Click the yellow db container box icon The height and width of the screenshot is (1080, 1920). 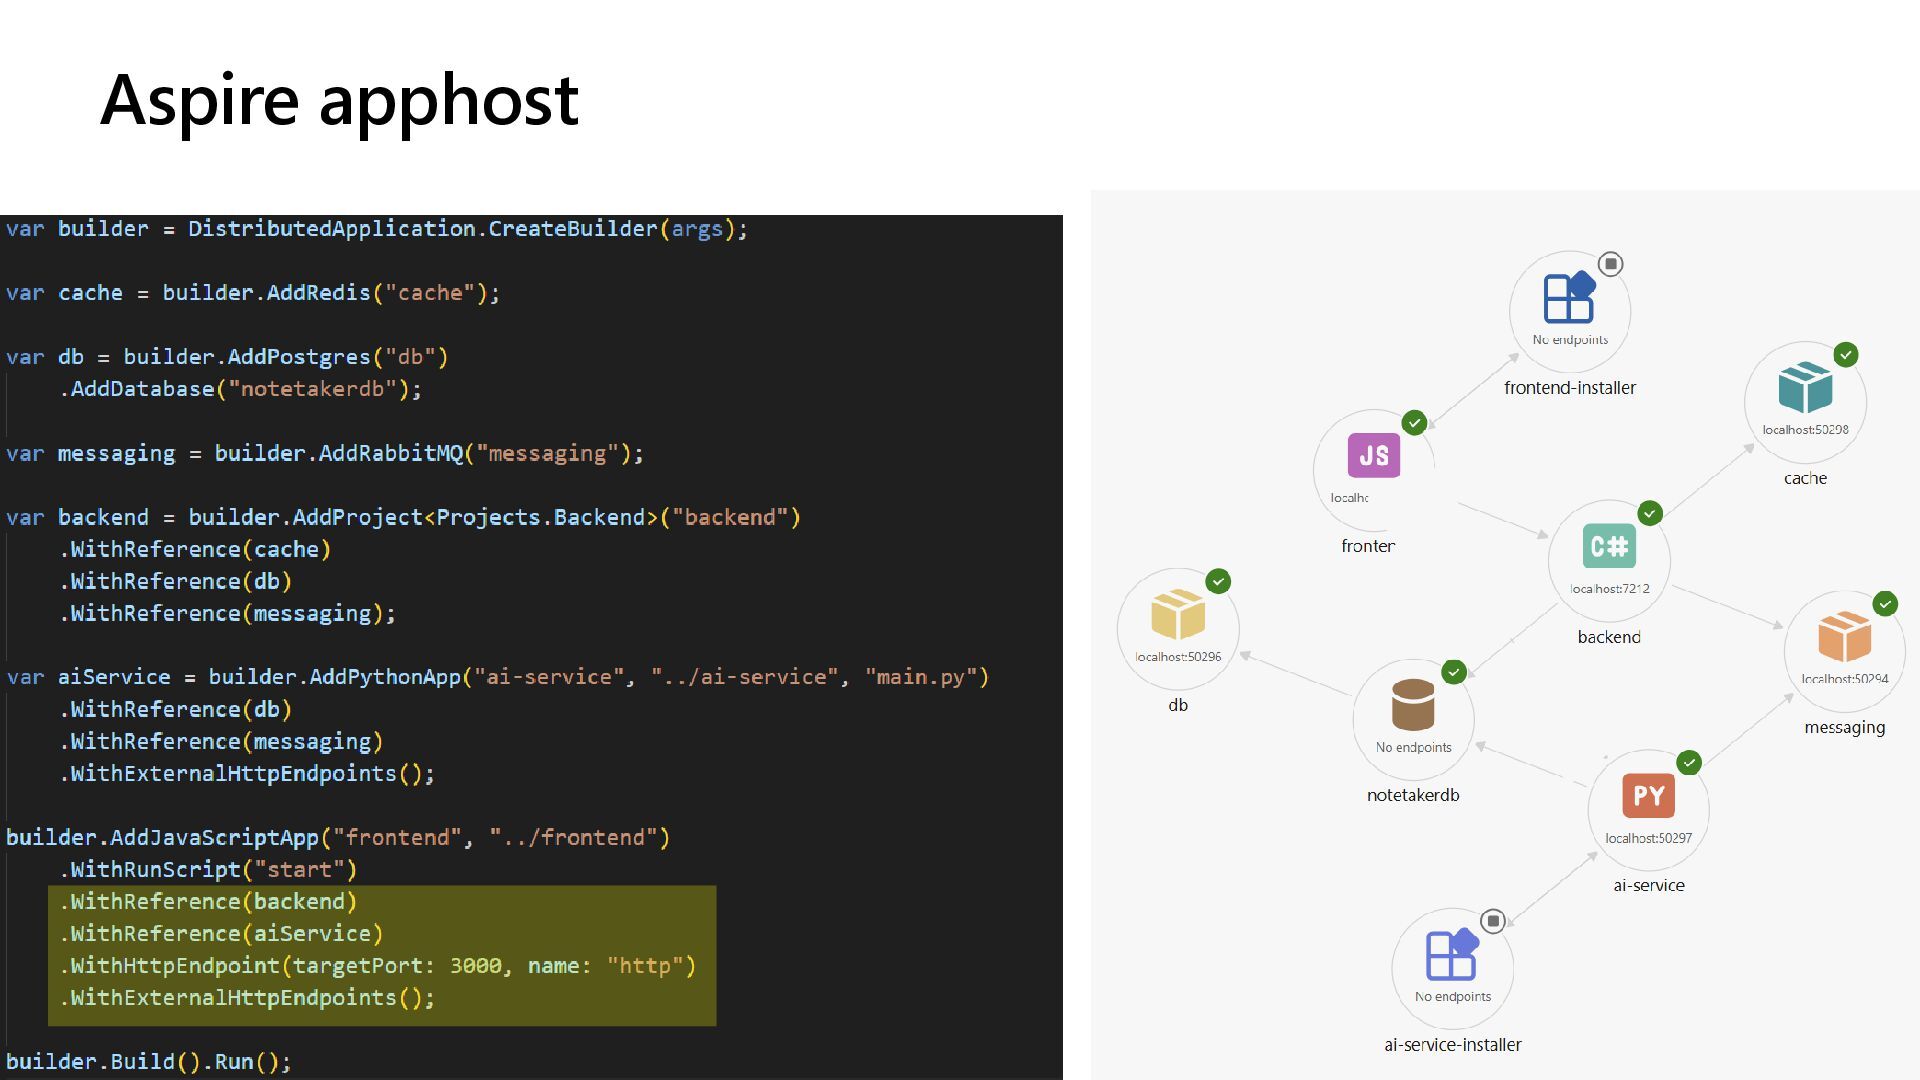[x=1178, y=614]
